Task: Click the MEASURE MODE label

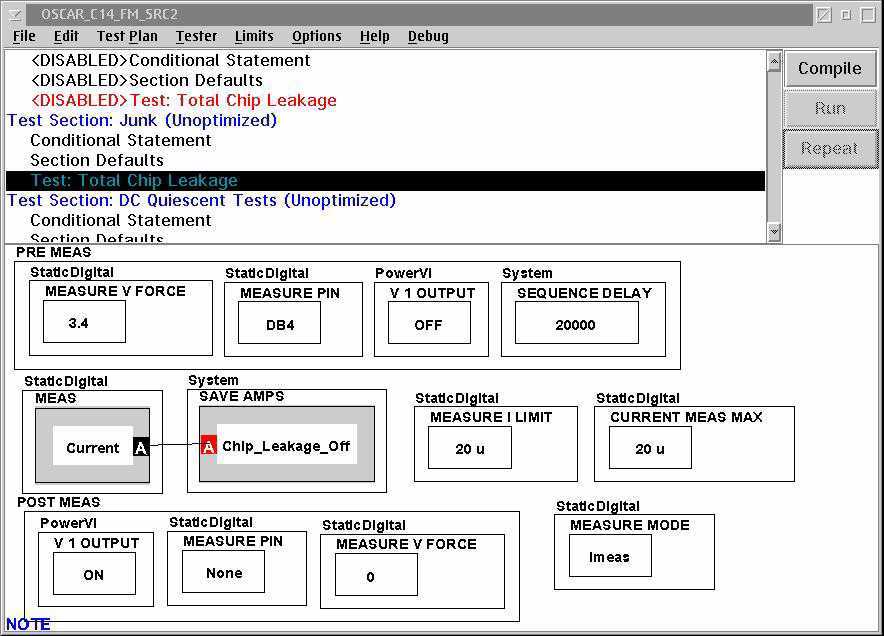Action: coord(630,525)
